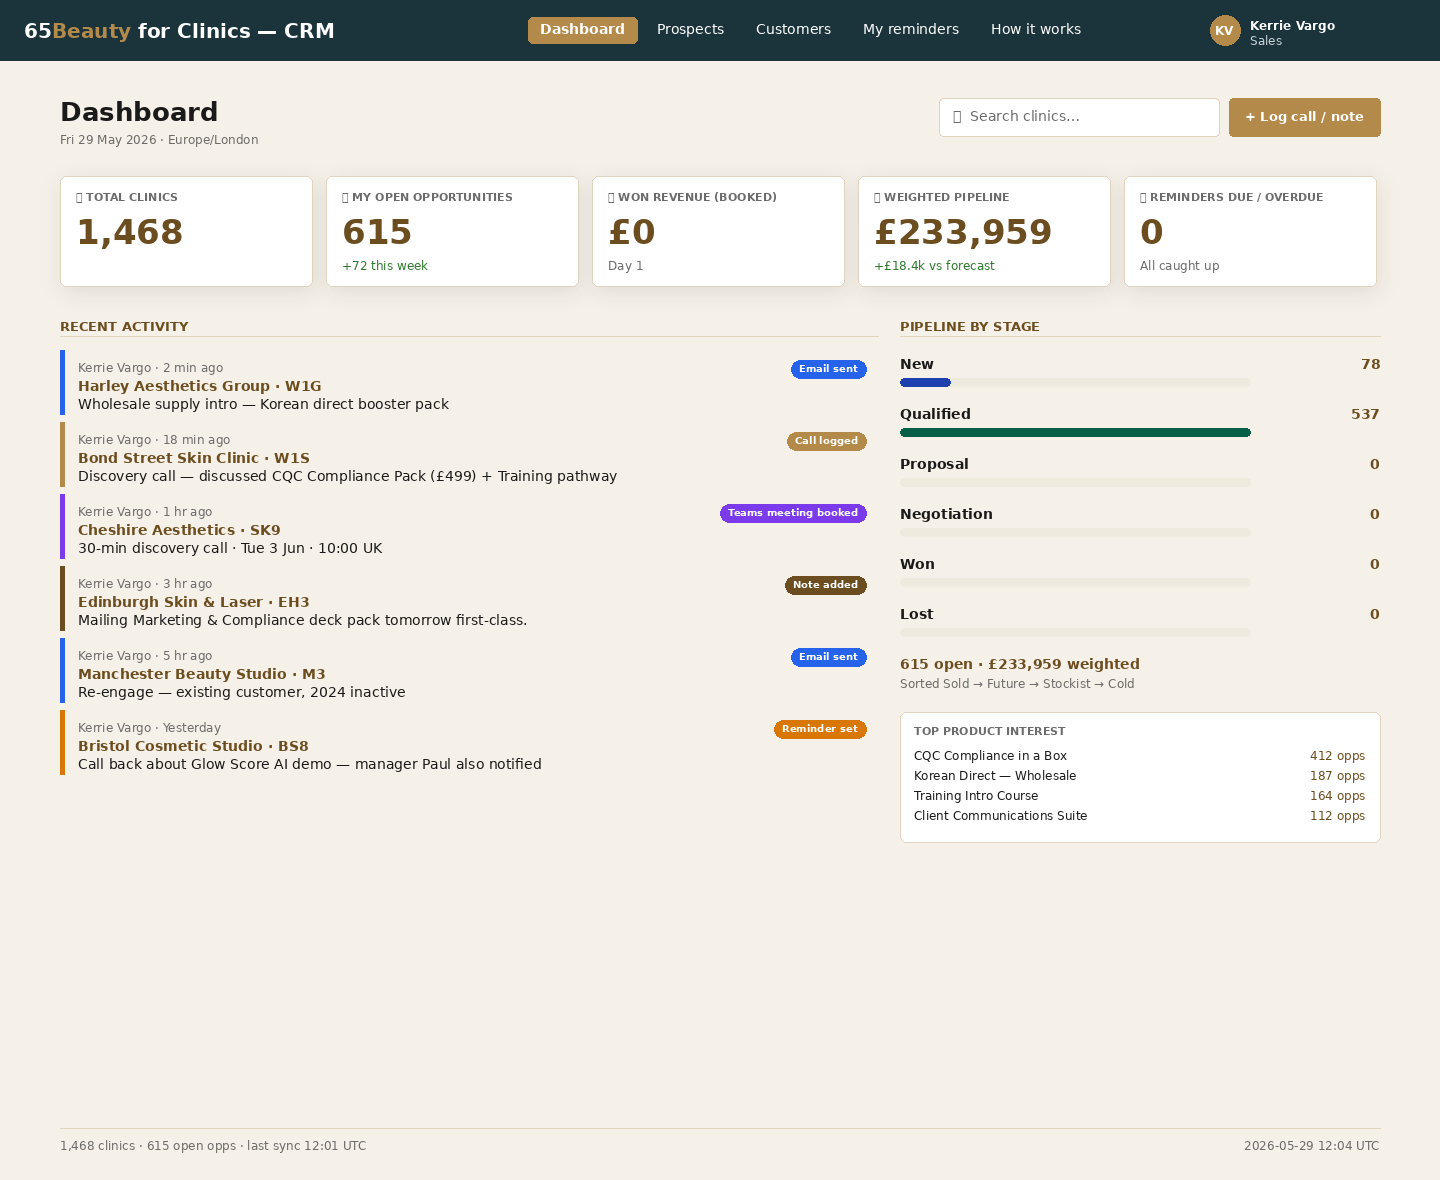Image resolution: width=1440 pixels, height=1180 pixels.
Task: Open Cheshire Aesthetics · SK9
Action: pyautogui.click(x=179, y=530)
